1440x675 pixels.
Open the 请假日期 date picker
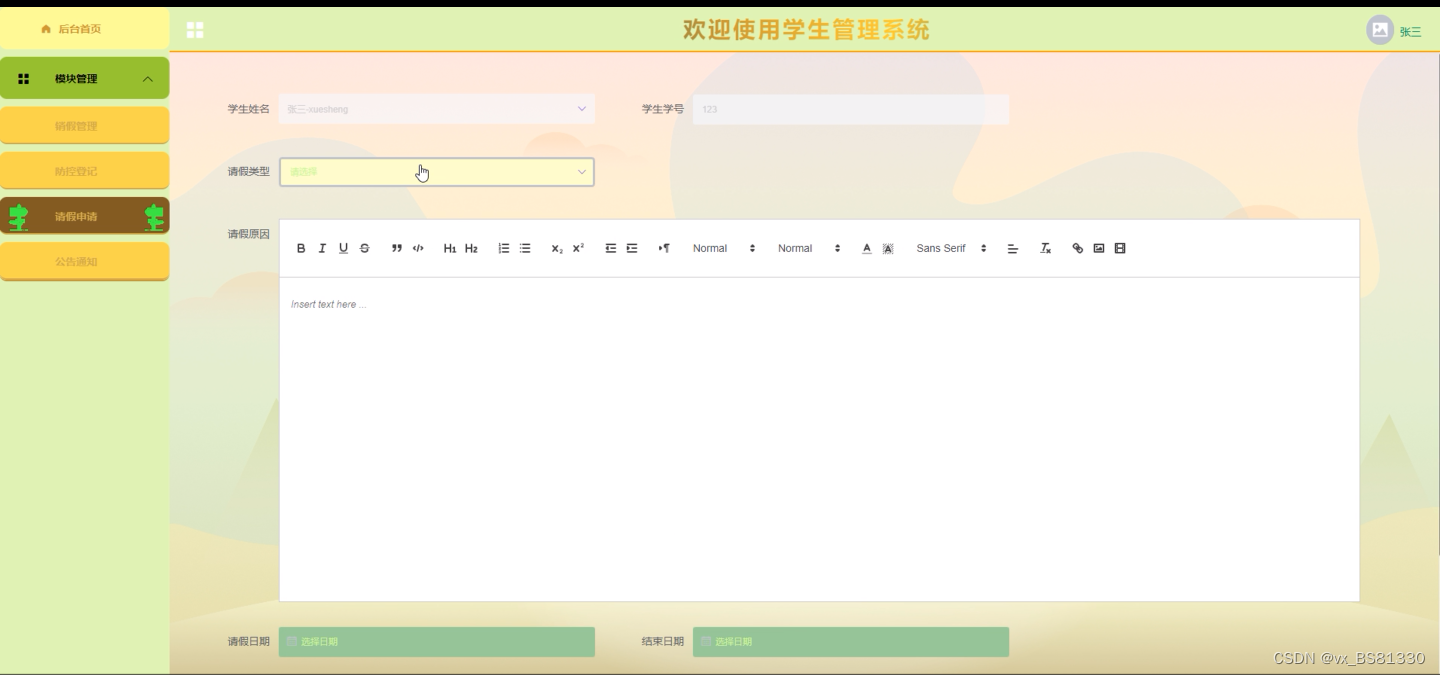coord(437,642)
